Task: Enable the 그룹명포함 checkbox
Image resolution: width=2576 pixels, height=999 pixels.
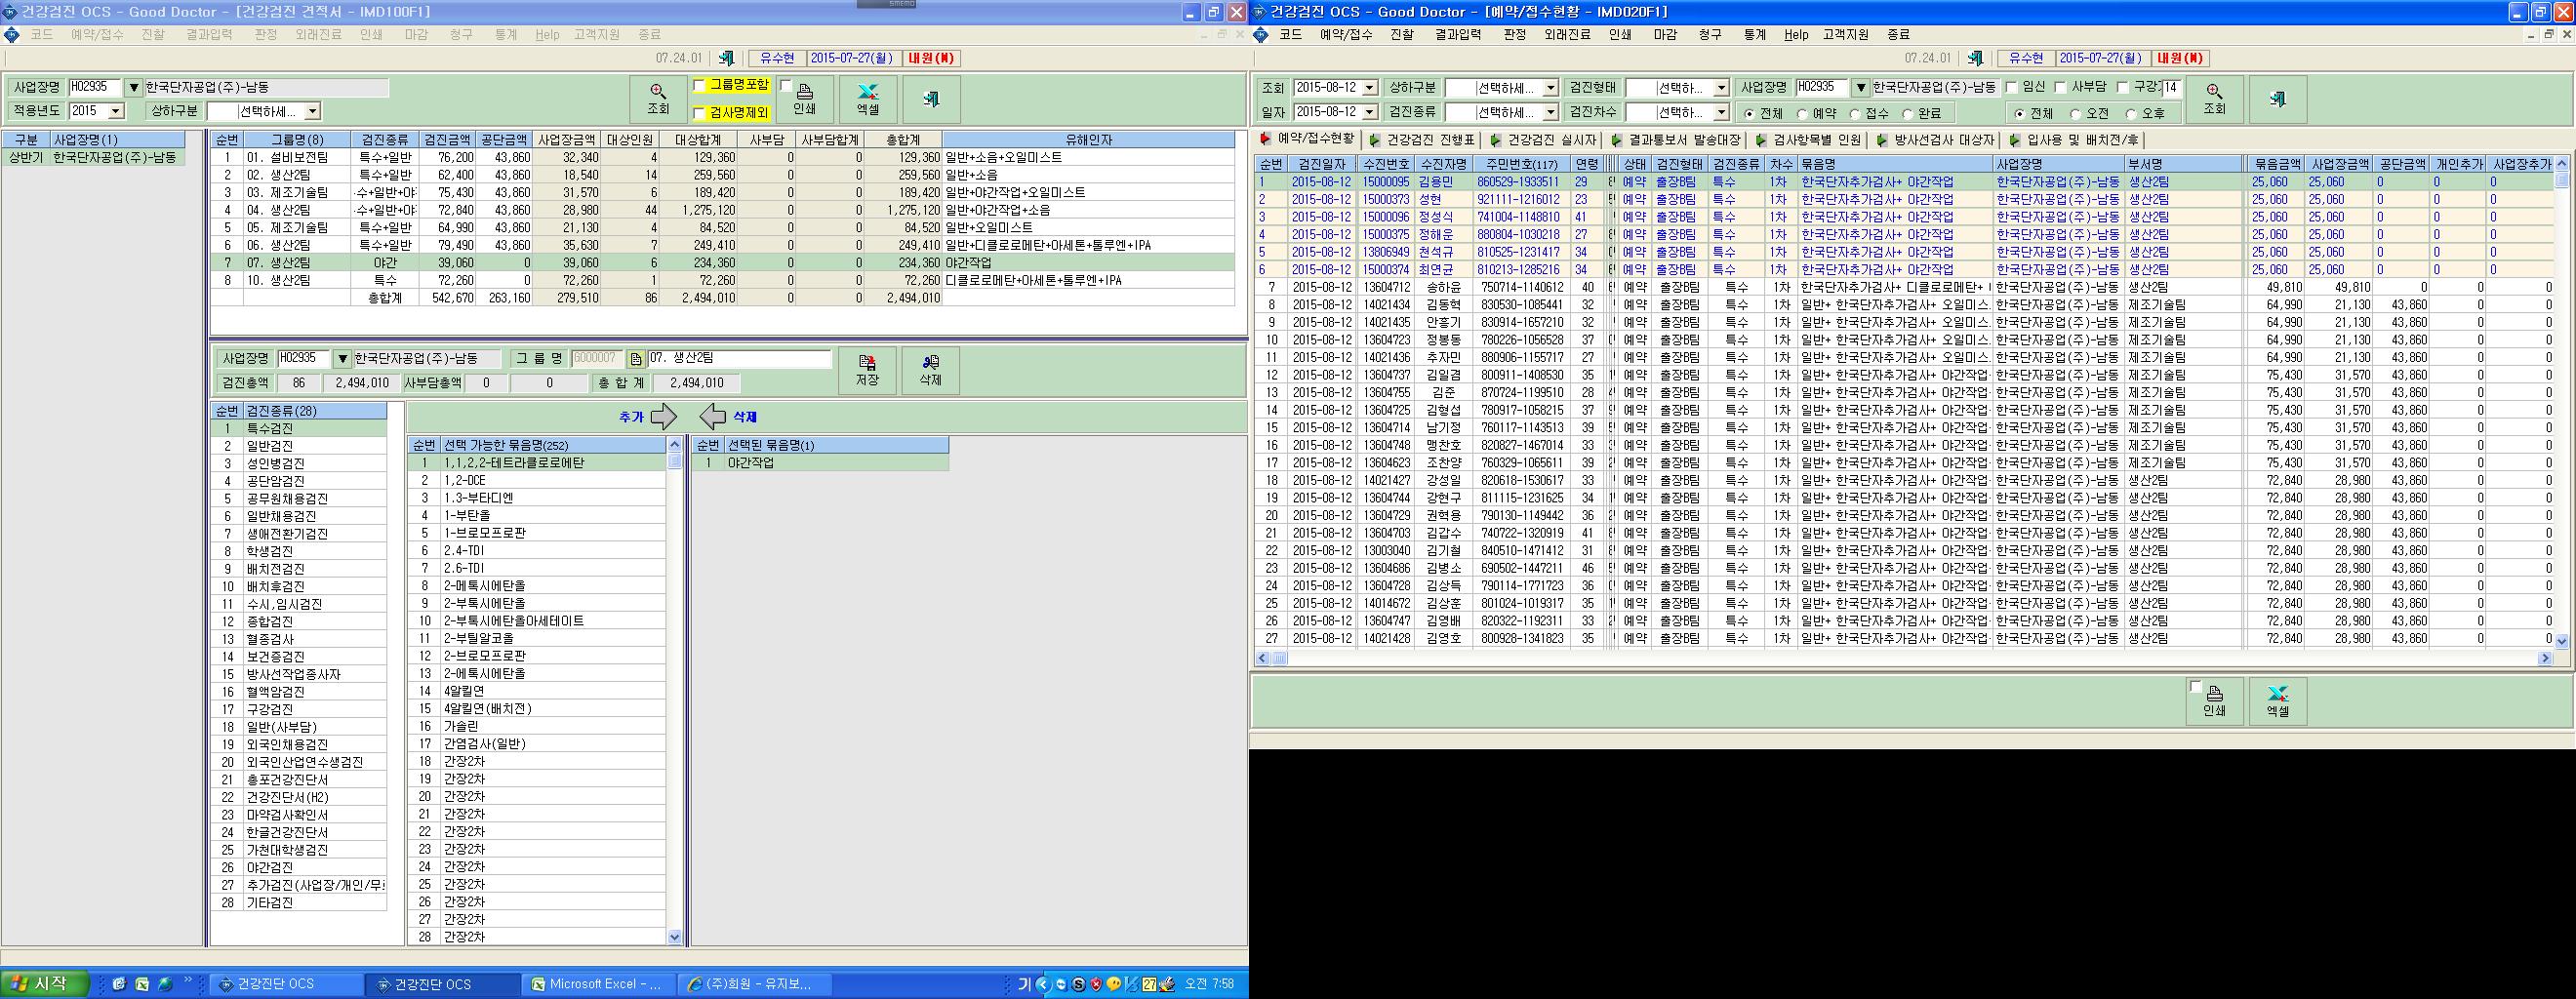Action: tap(699, 86)
